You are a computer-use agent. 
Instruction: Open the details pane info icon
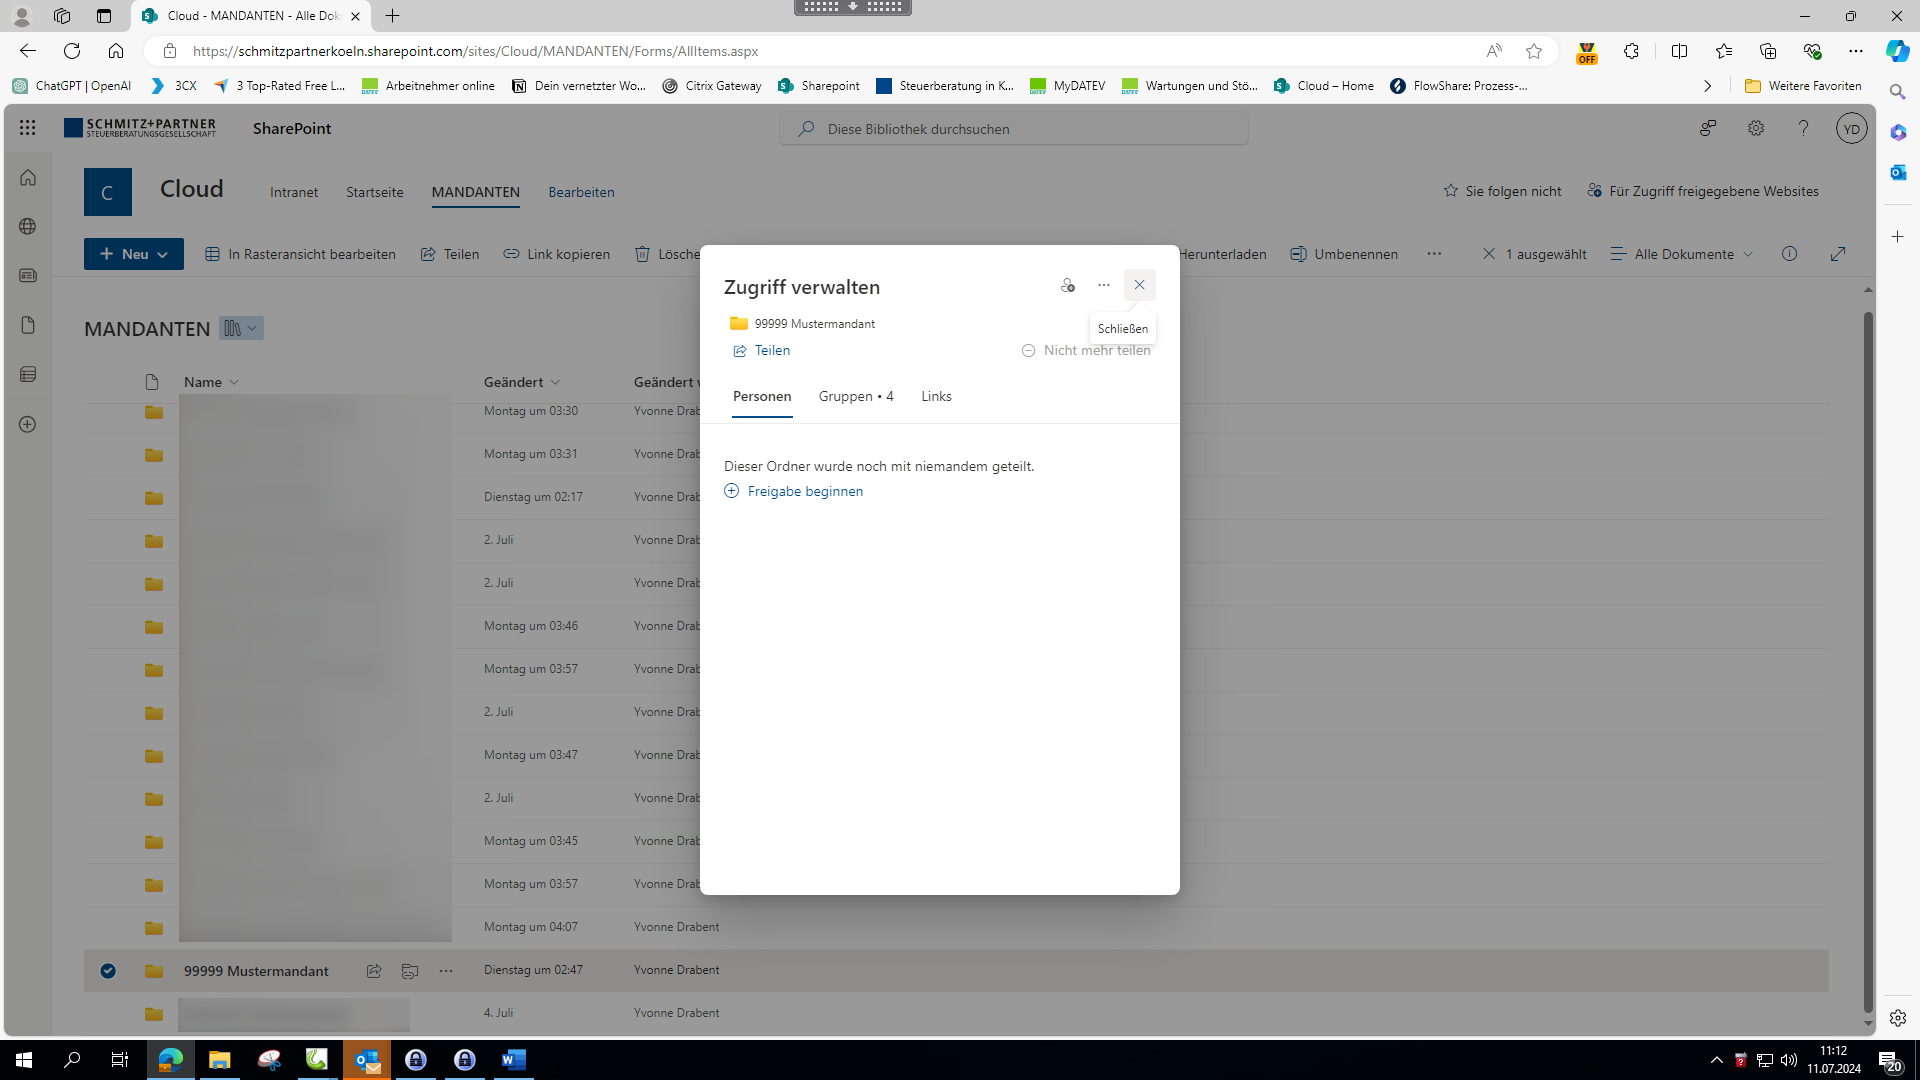pos(1789,254)
